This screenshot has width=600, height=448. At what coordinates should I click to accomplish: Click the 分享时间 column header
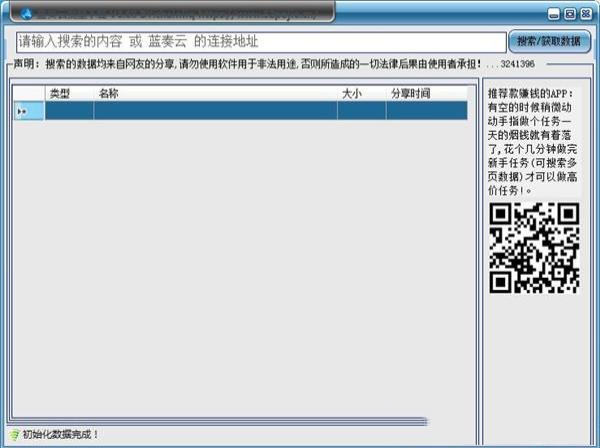(427, 93)
